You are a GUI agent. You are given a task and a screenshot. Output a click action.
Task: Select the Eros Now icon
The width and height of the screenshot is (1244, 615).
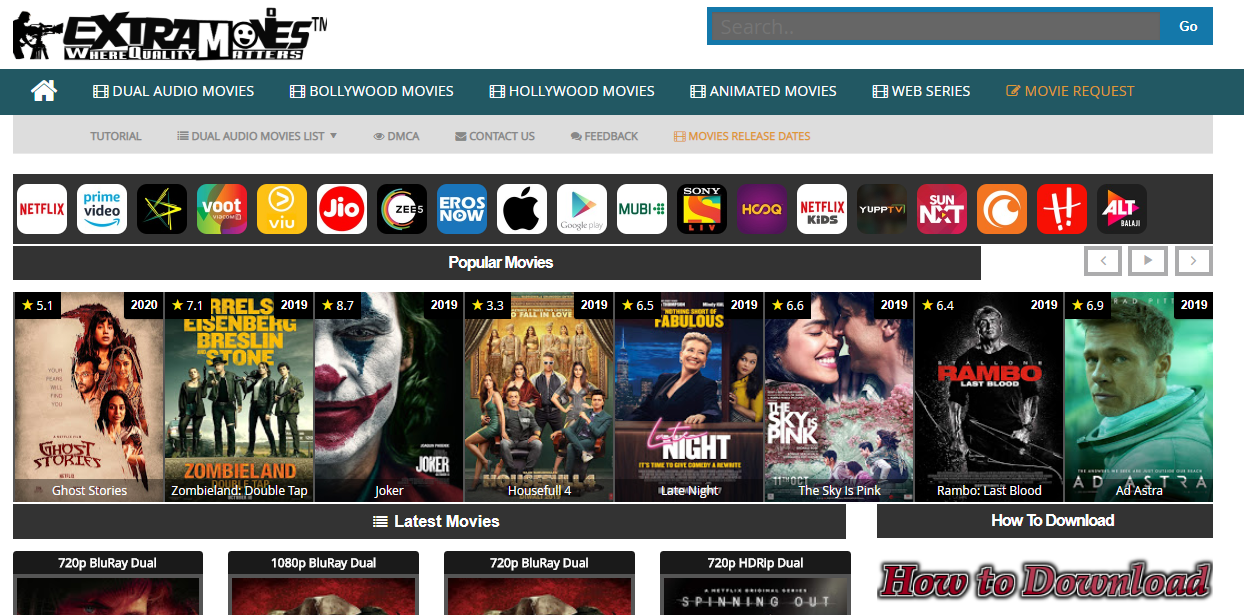(461, 209)
